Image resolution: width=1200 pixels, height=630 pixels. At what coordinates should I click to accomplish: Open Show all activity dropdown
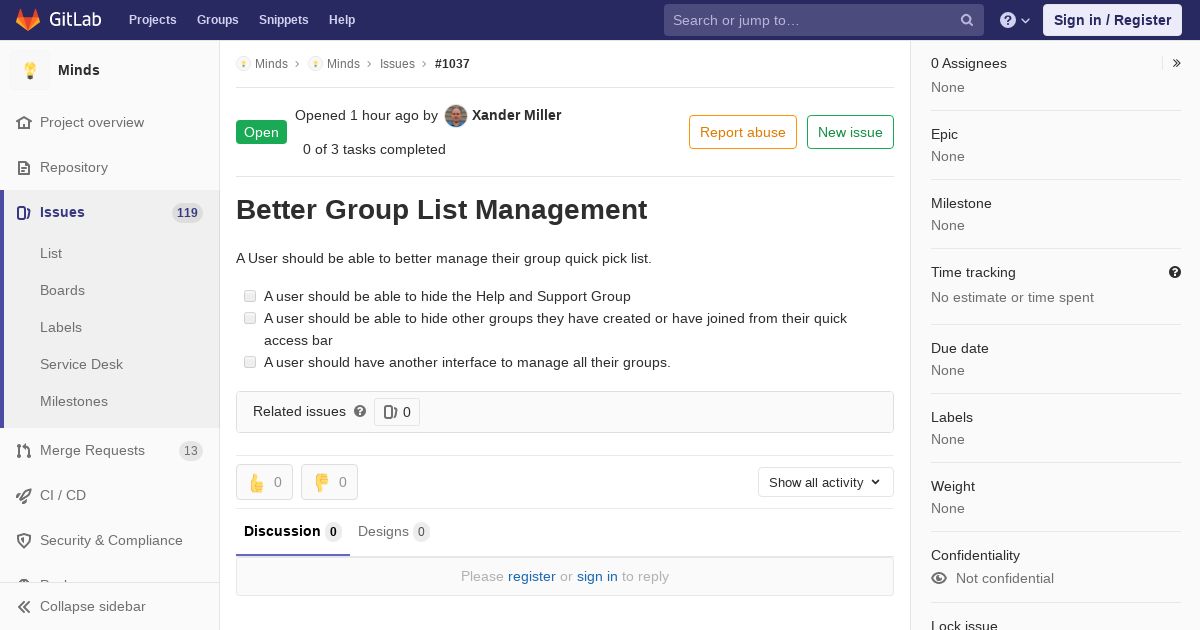[x=826, y=482]
